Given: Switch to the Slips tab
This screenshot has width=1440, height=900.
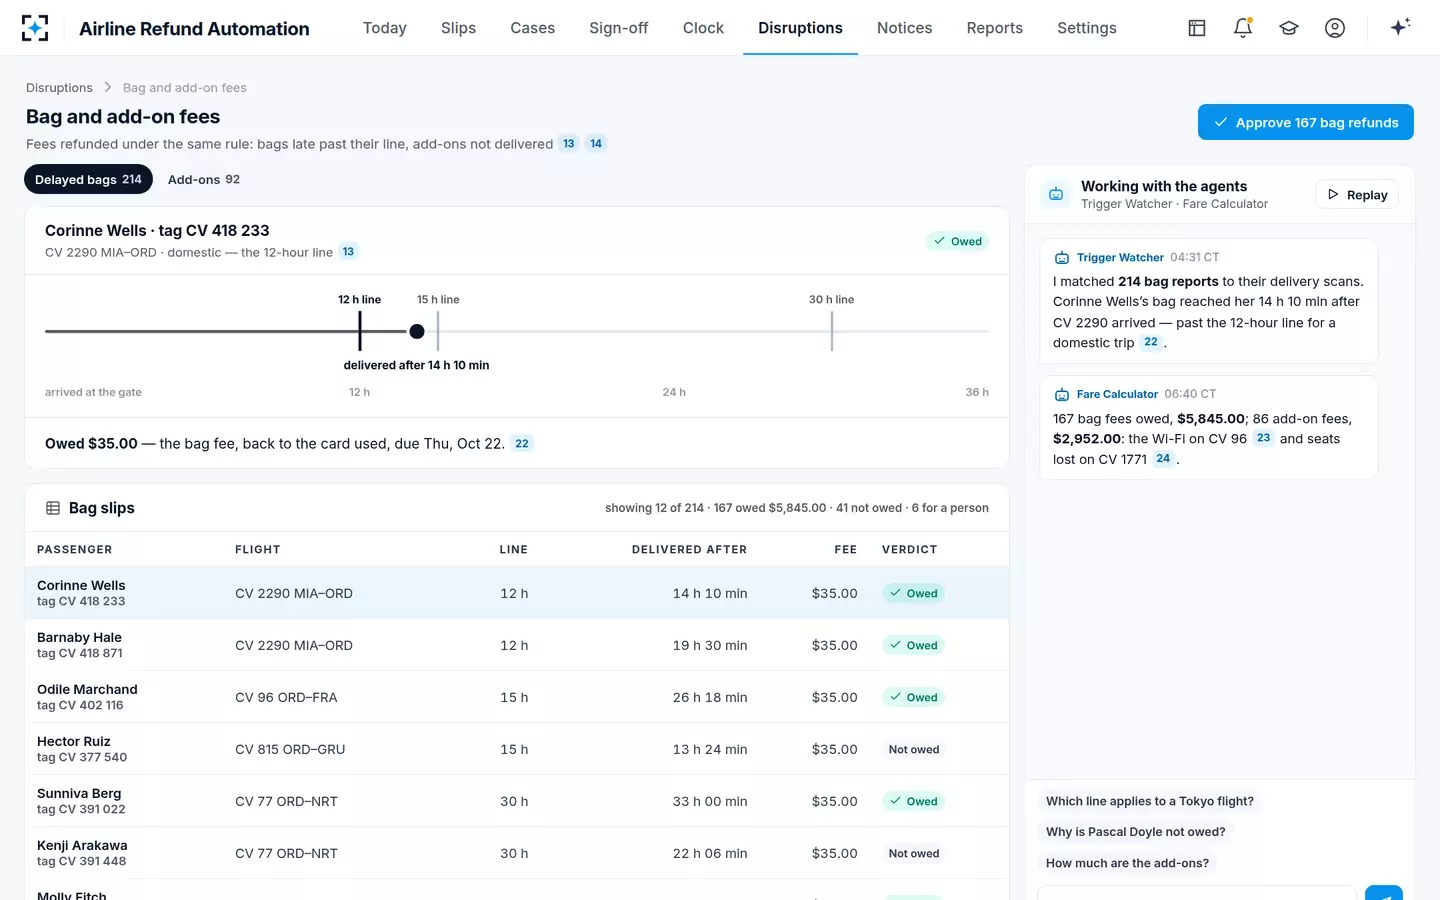Looking at the screenshot, I should click(x=458, y=28).
